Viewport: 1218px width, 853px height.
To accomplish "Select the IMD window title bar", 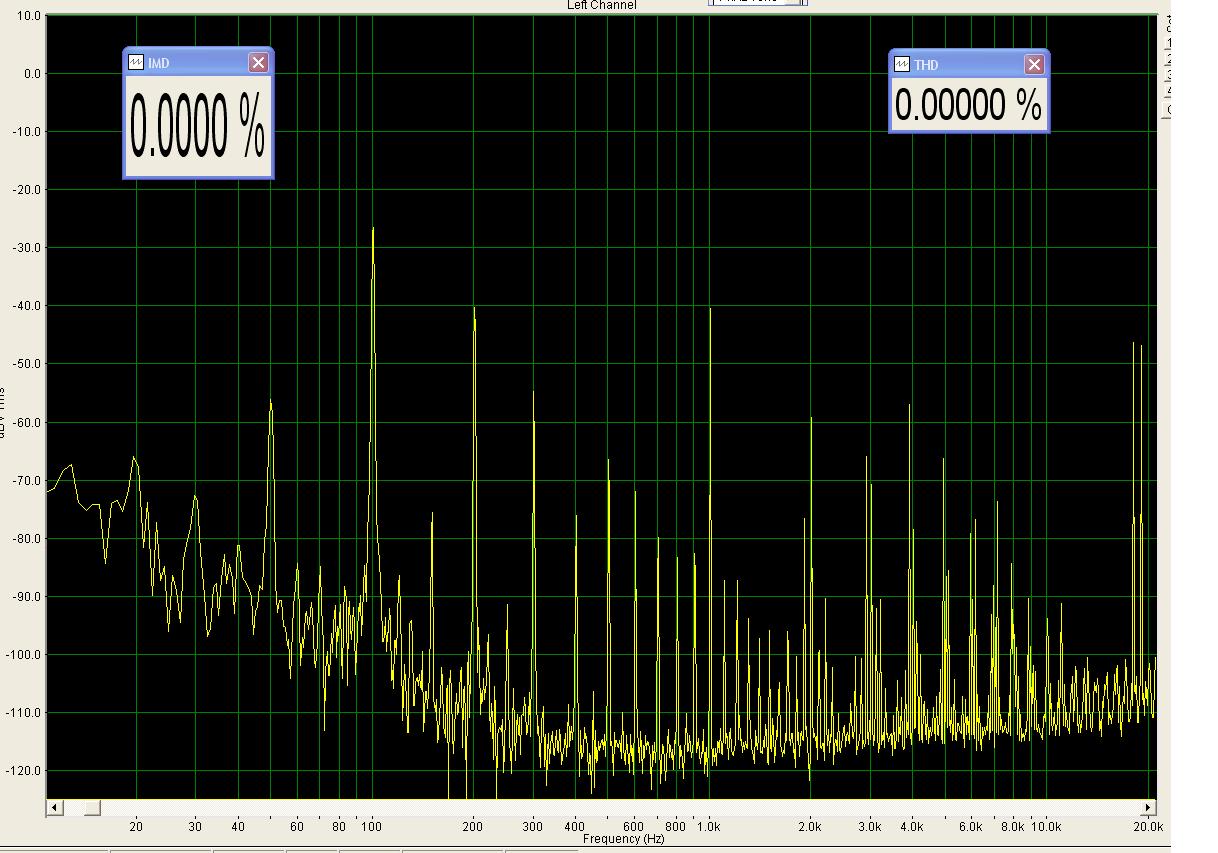I will tap(195, 63).
